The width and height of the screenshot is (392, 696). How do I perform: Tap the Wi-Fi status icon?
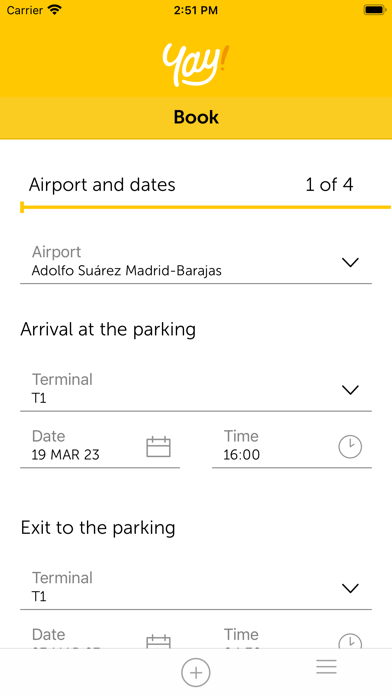[x=55, y=10]
